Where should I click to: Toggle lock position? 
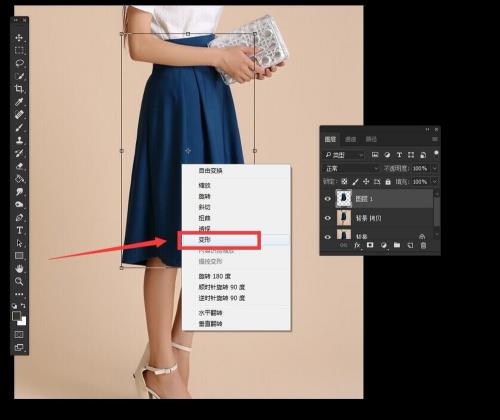point(366,182)
